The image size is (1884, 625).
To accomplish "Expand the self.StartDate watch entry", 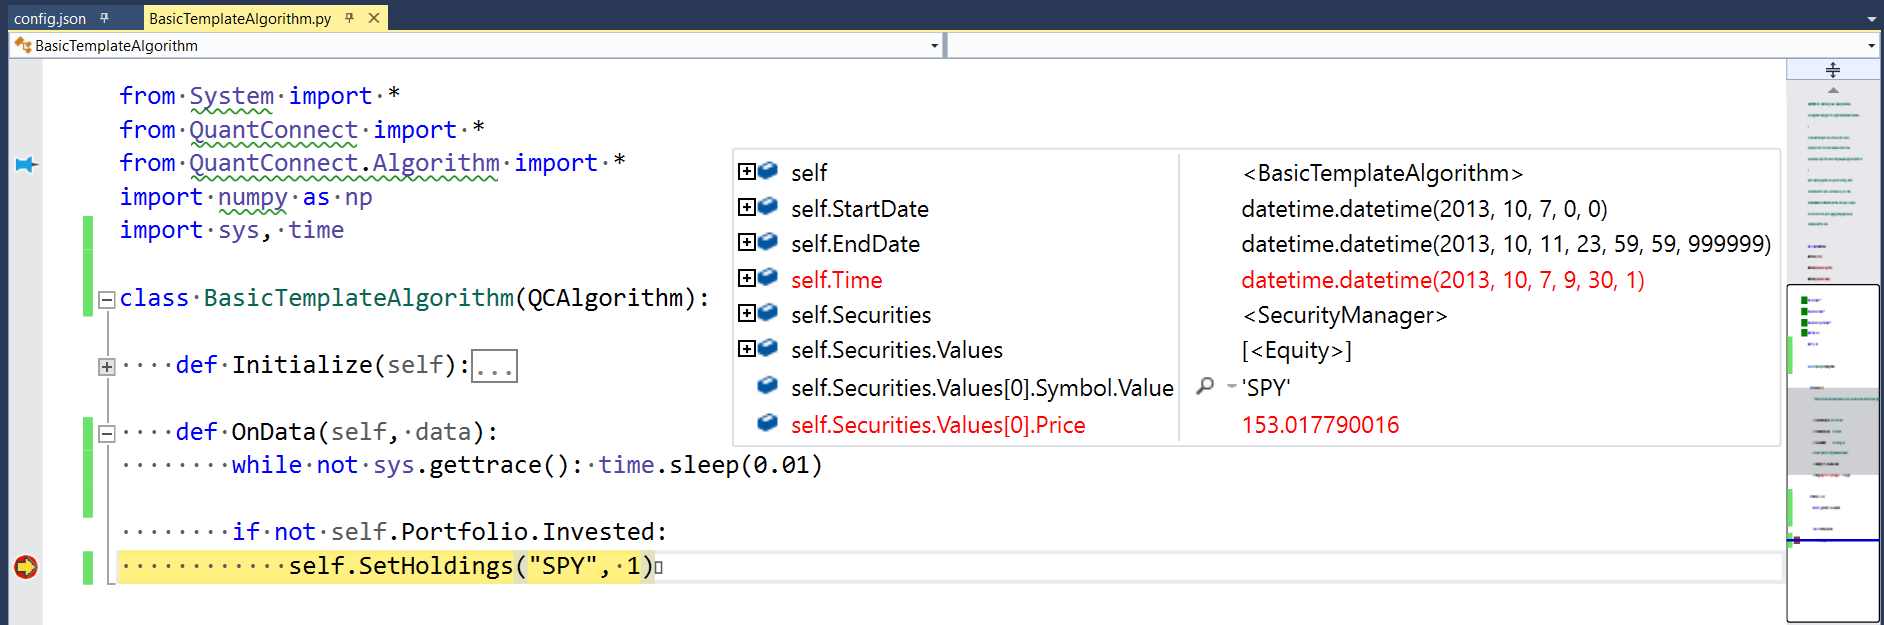I will [x=746, y=207].
